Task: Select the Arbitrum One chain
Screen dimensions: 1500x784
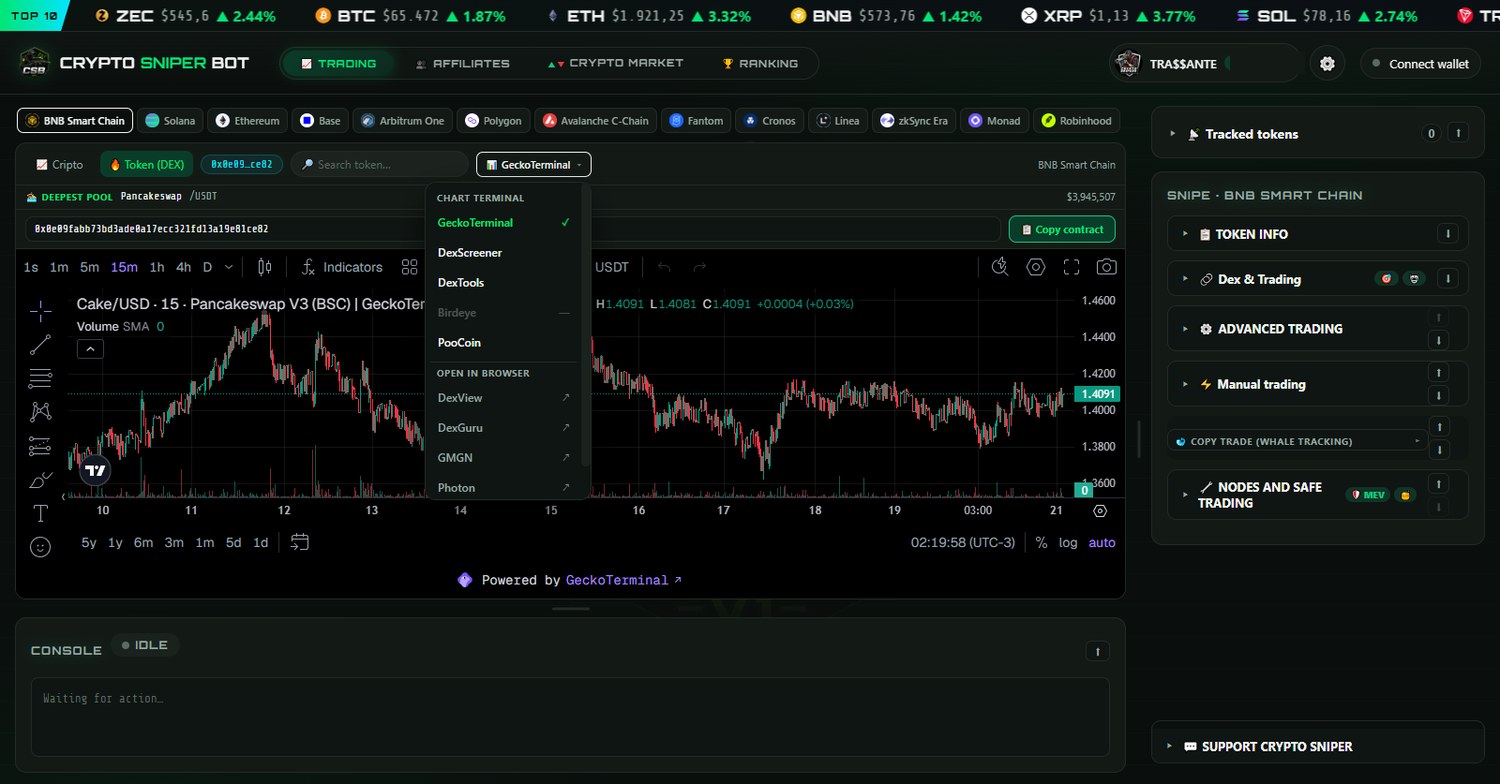Action: coord(403,121)
